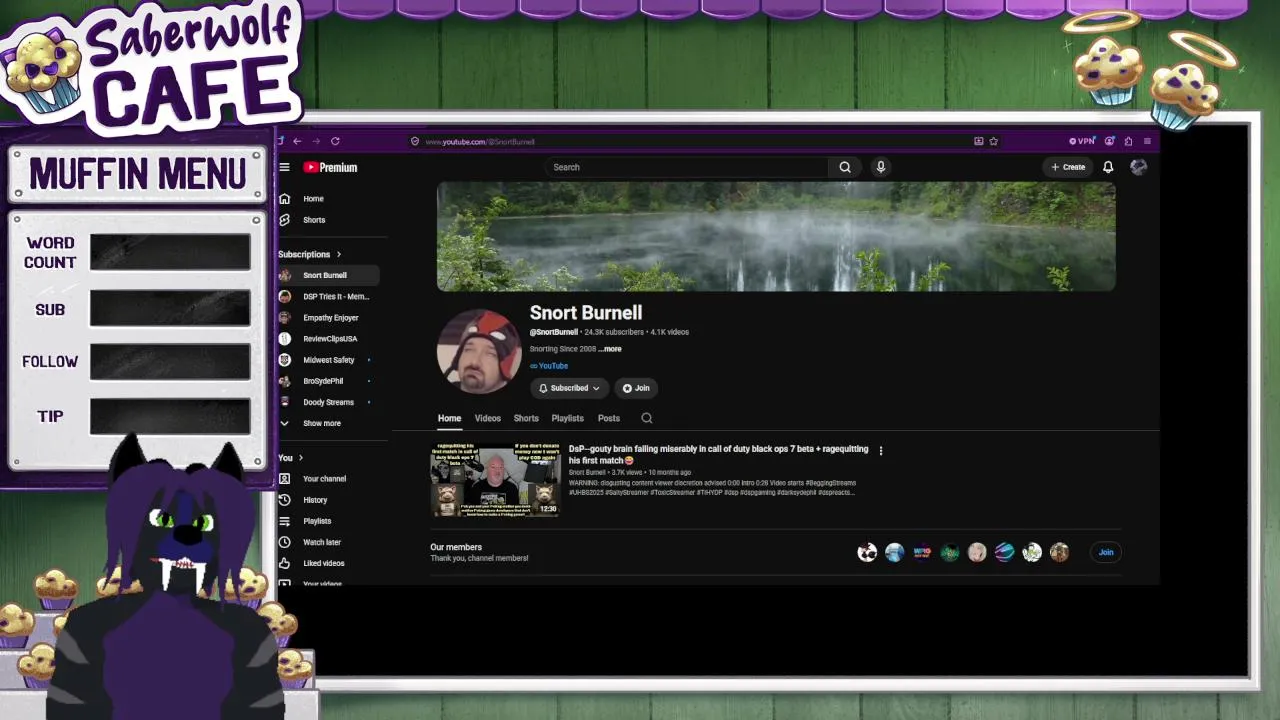Bookmark this page with the star icon
Viewport: 1280px width, 720px height.
coord(993,141)
